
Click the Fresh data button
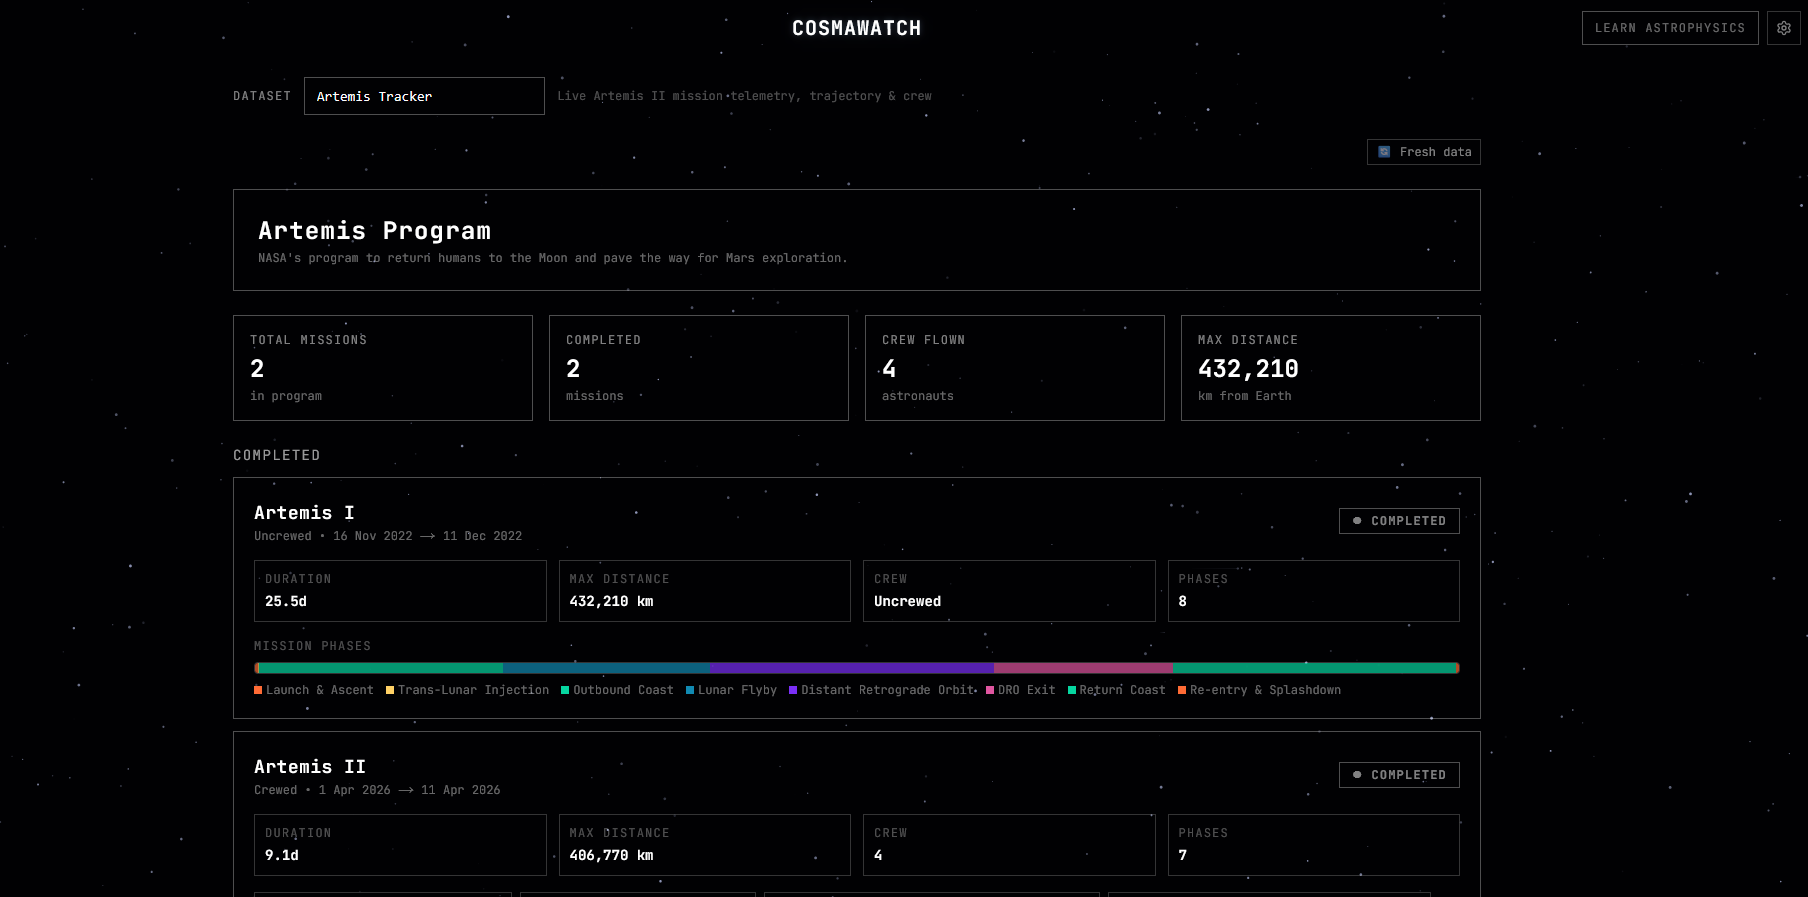(1423, 152)
